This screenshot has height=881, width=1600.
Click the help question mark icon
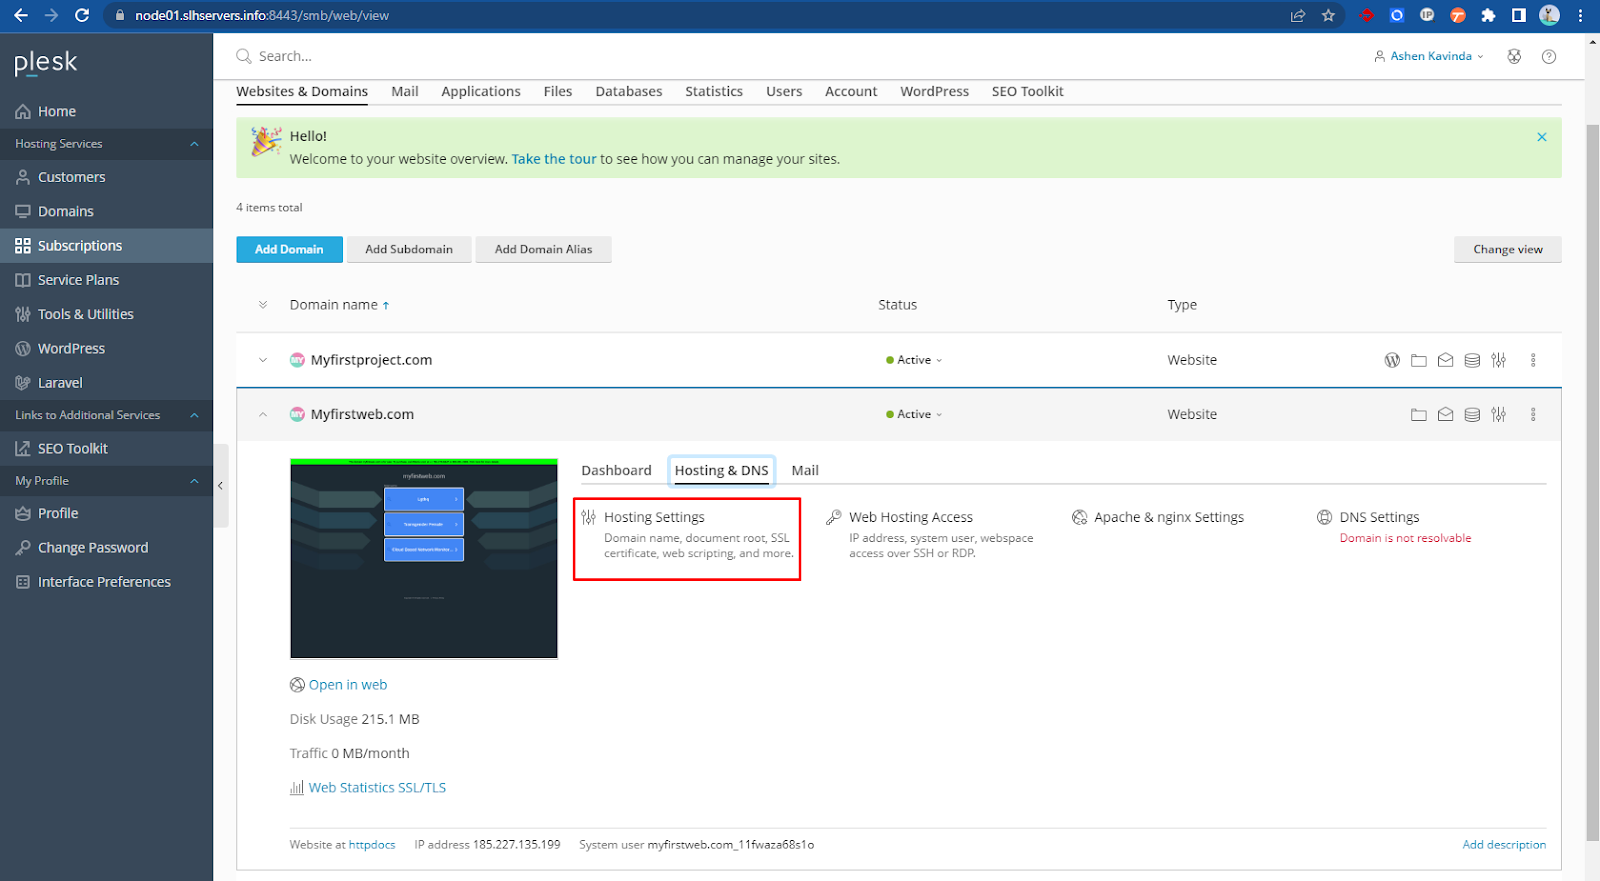1549,57
